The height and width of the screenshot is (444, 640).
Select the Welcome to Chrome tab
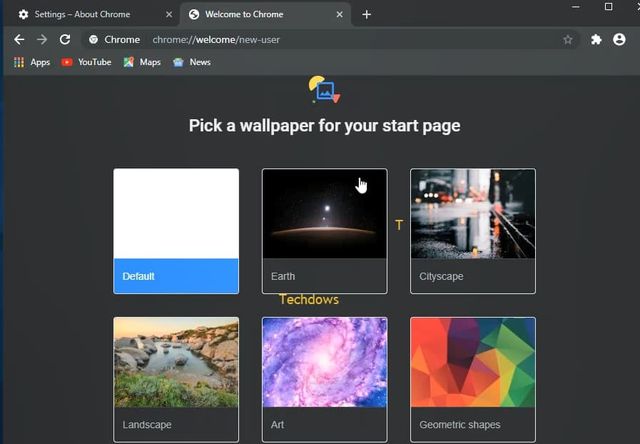255,15
